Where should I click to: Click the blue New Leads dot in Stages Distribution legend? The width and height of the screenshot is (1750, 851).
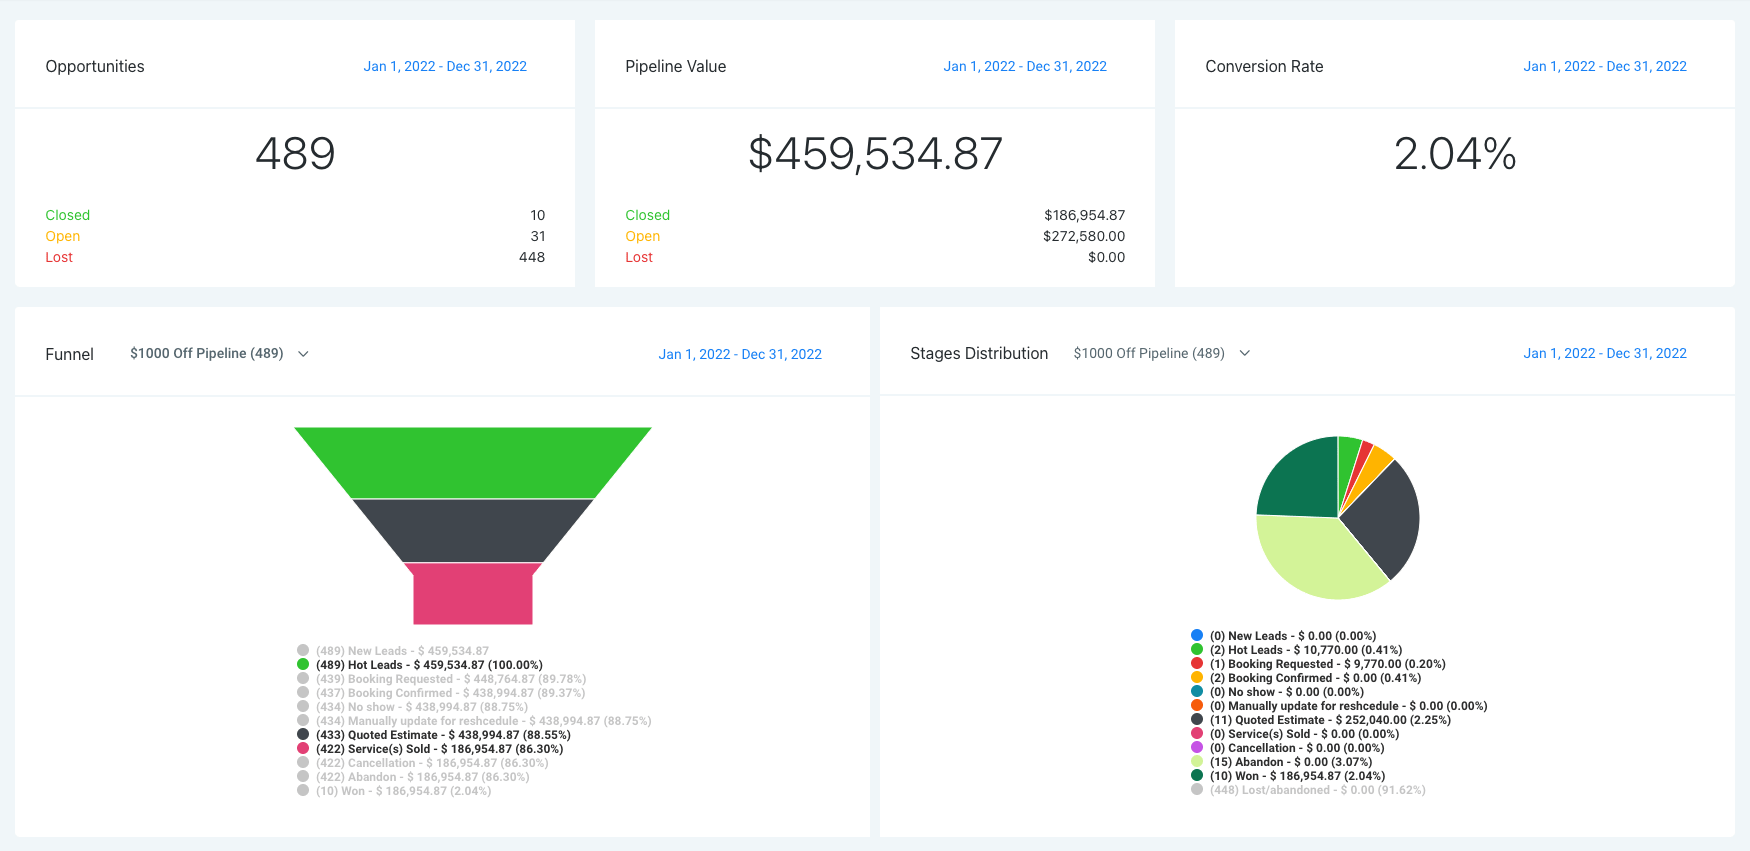1197,635
